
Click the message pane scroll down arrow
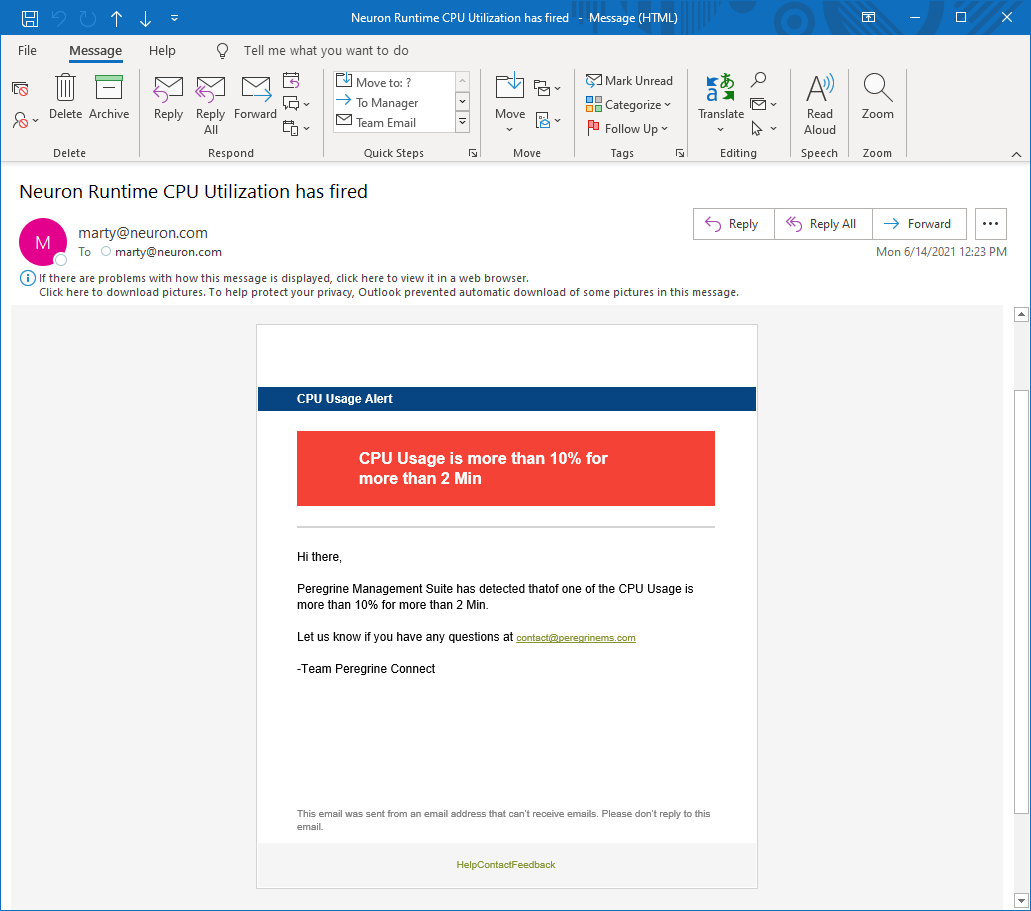(1021, 900)
